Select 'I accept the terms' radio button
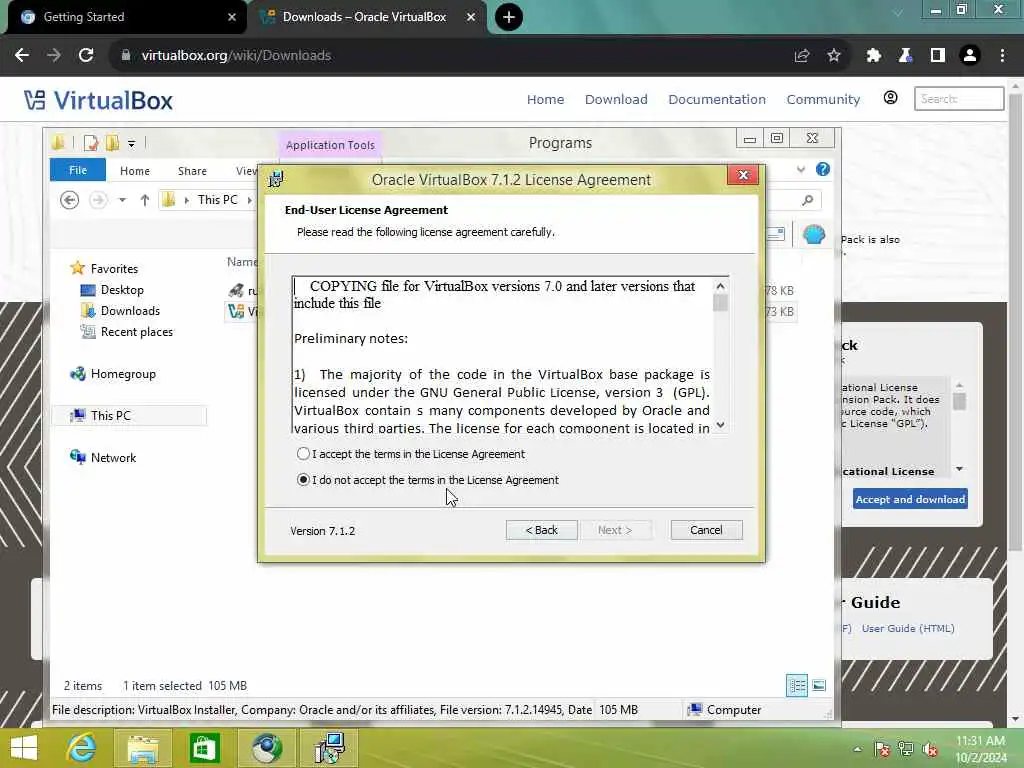Image resolution: width=1024 pixels, height=768 pixels. pyautogui.click(x=303, y=454)
